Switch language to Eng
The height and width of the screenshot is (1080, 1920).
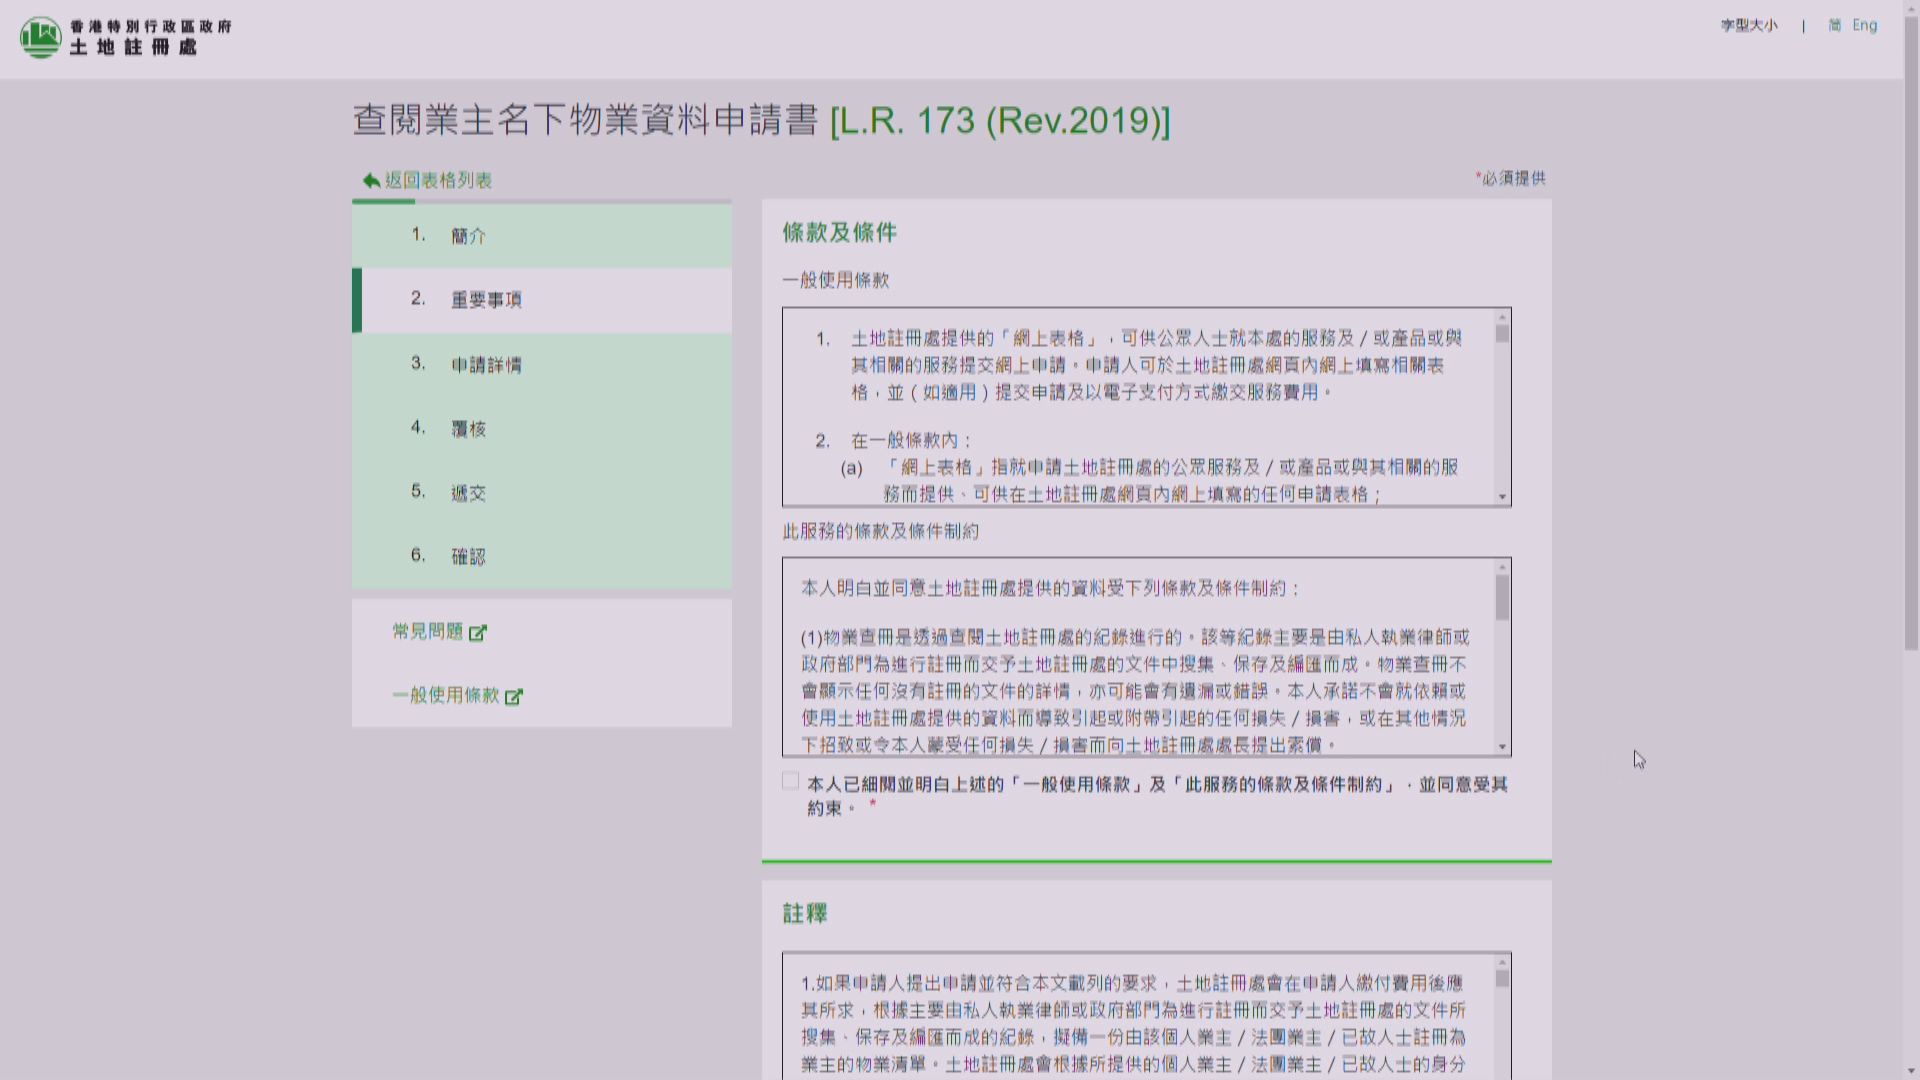pos(1864,25)
